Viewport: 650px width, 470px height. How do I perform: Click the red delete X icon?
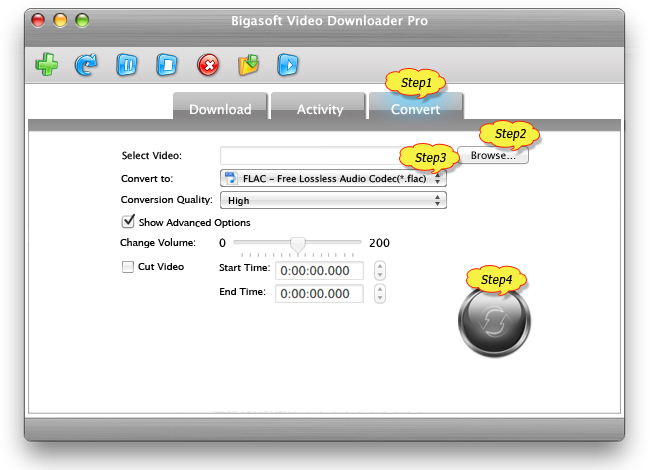208,65
